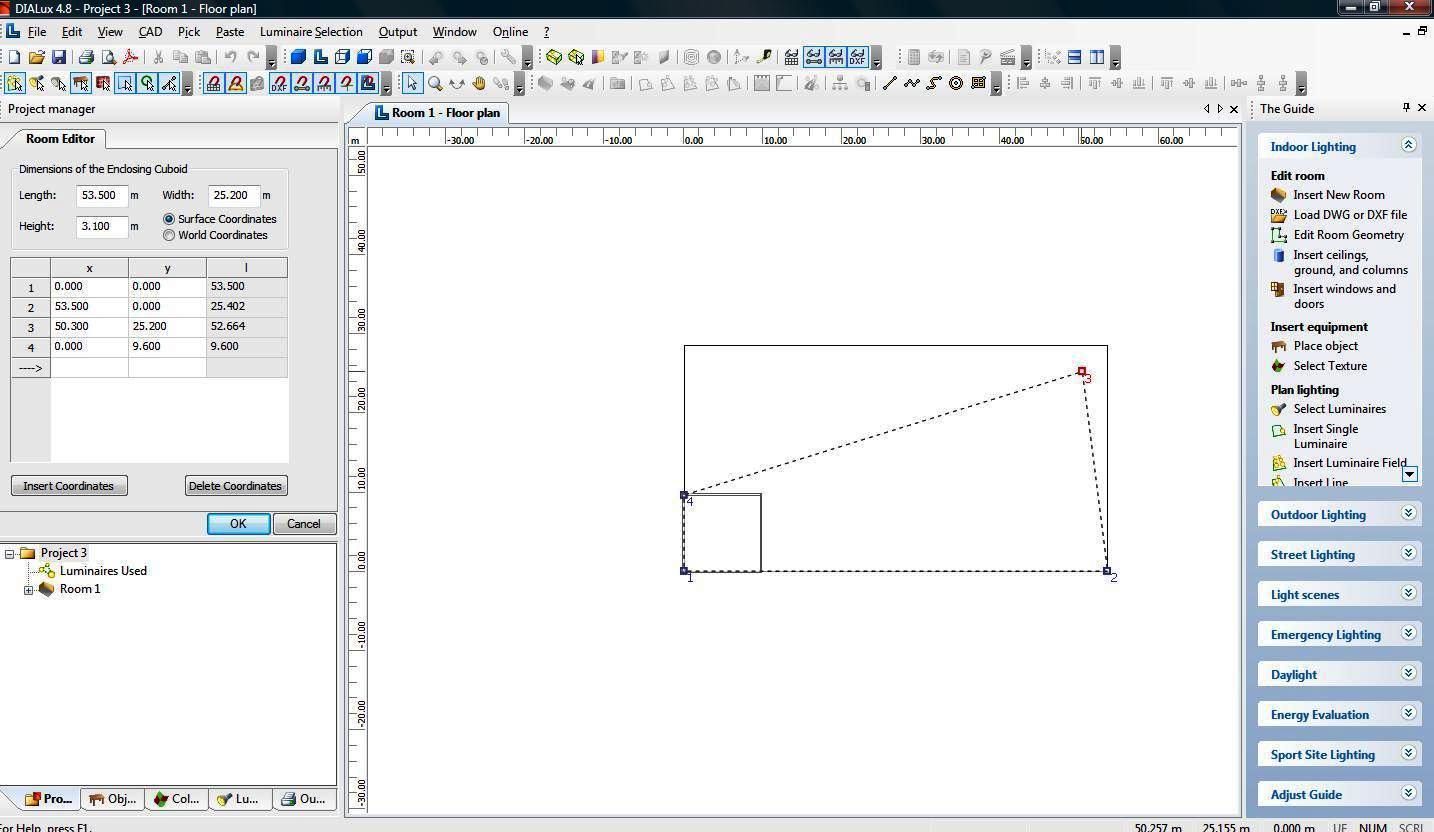The image size is (1434, 832).
Task: Select cell with x value 50.300
Action: pos(89,327)
